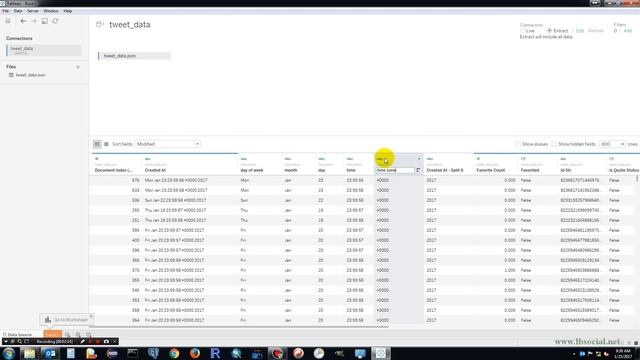Open the File menu
Screen dimensions: 640x360
[x=6, y=11]
